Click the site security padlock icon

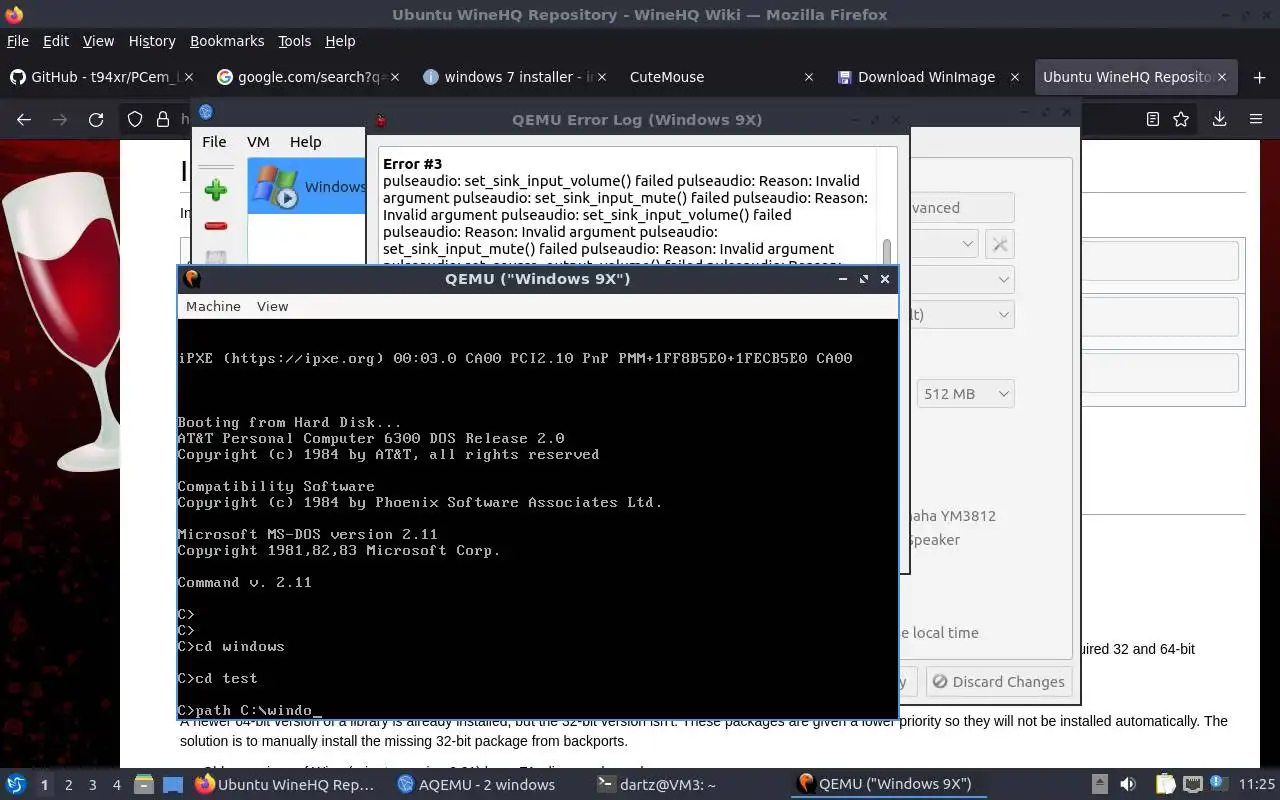click(163, 119)
